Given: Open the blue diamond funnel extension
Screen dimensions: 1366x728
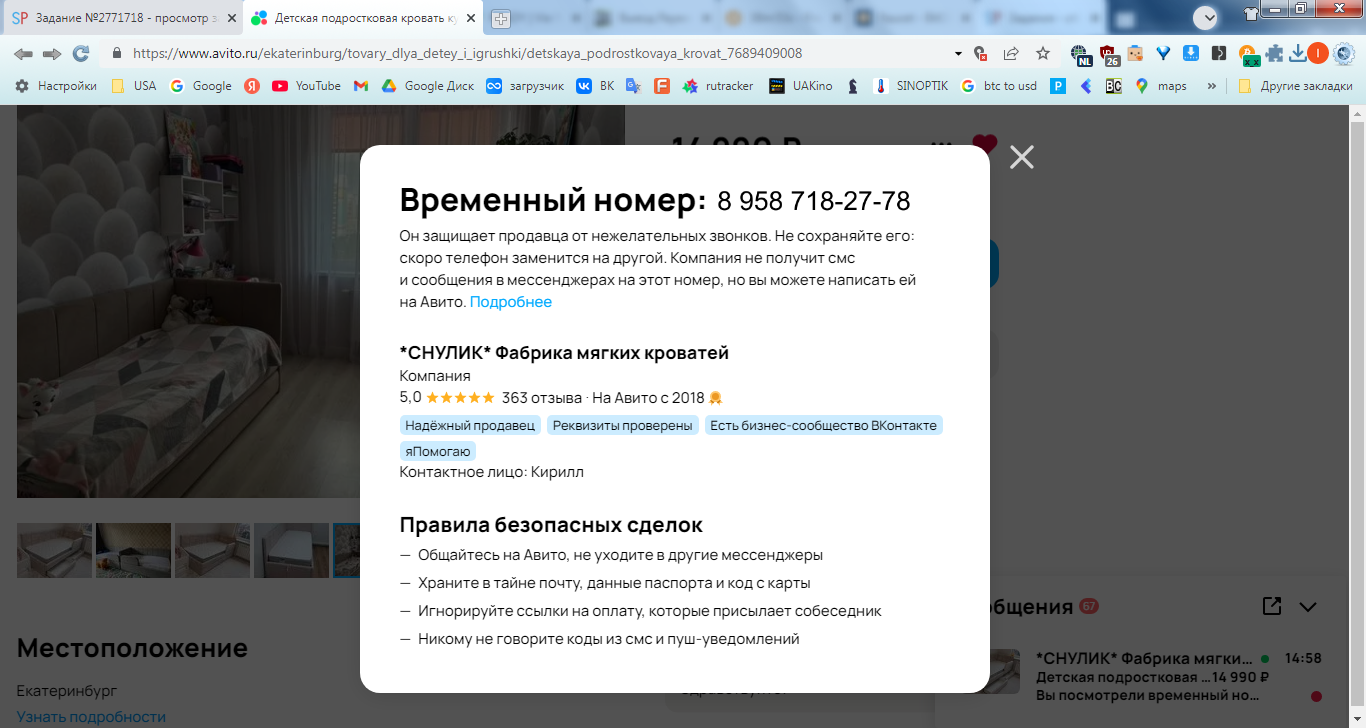Looking at the screenshot, I should [x=1163, y=53].
